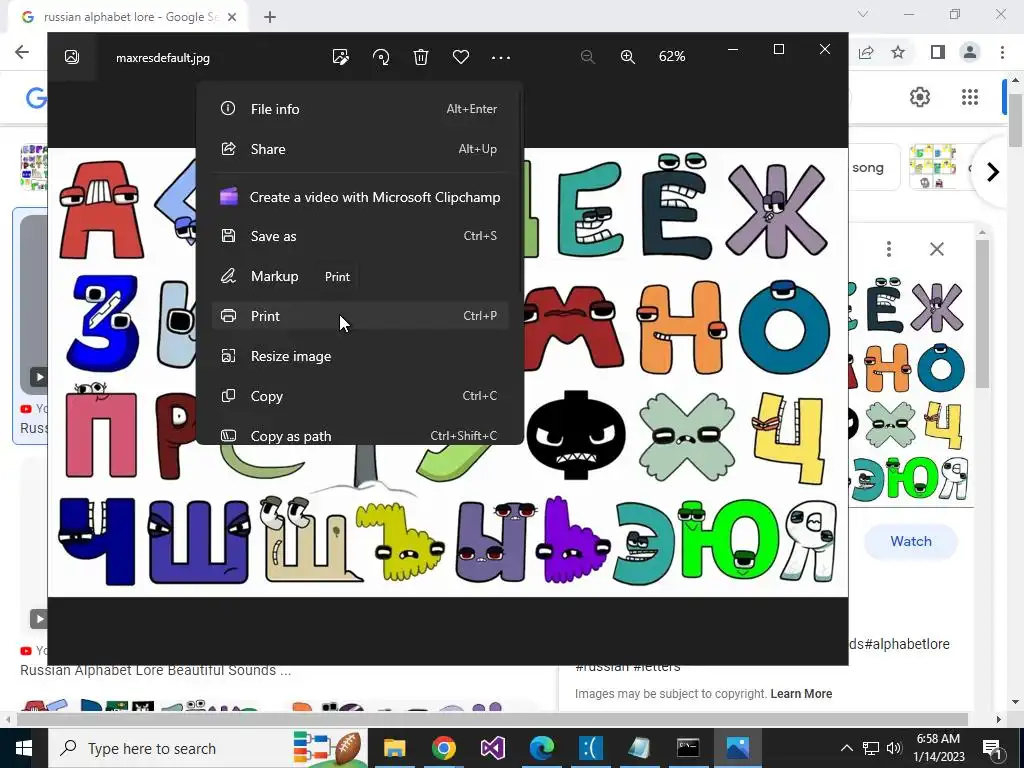Rotate the image using the rotate icon
The image size is (1024, 768).
(x=381, y=57)
